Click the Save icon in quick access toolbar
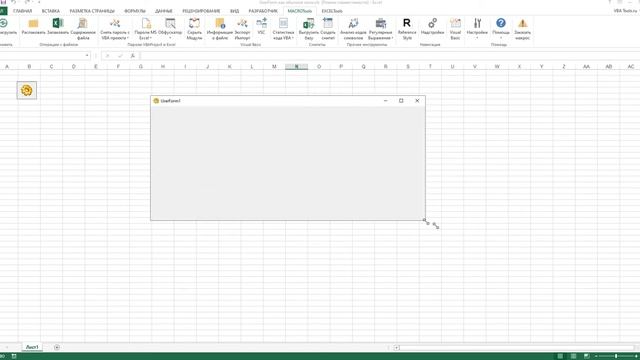The height and width of the screenshot is (360, 640). click(3, 2)
